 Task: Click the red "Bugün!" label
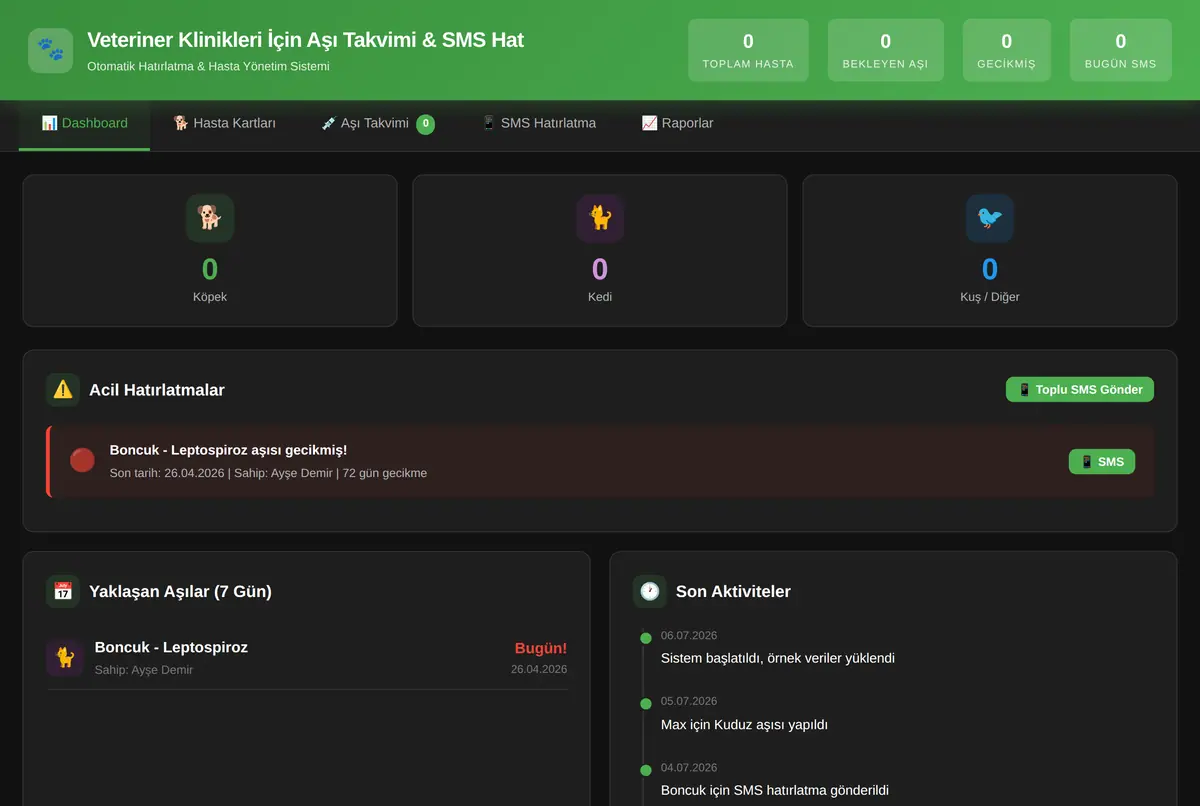(541, 648)
